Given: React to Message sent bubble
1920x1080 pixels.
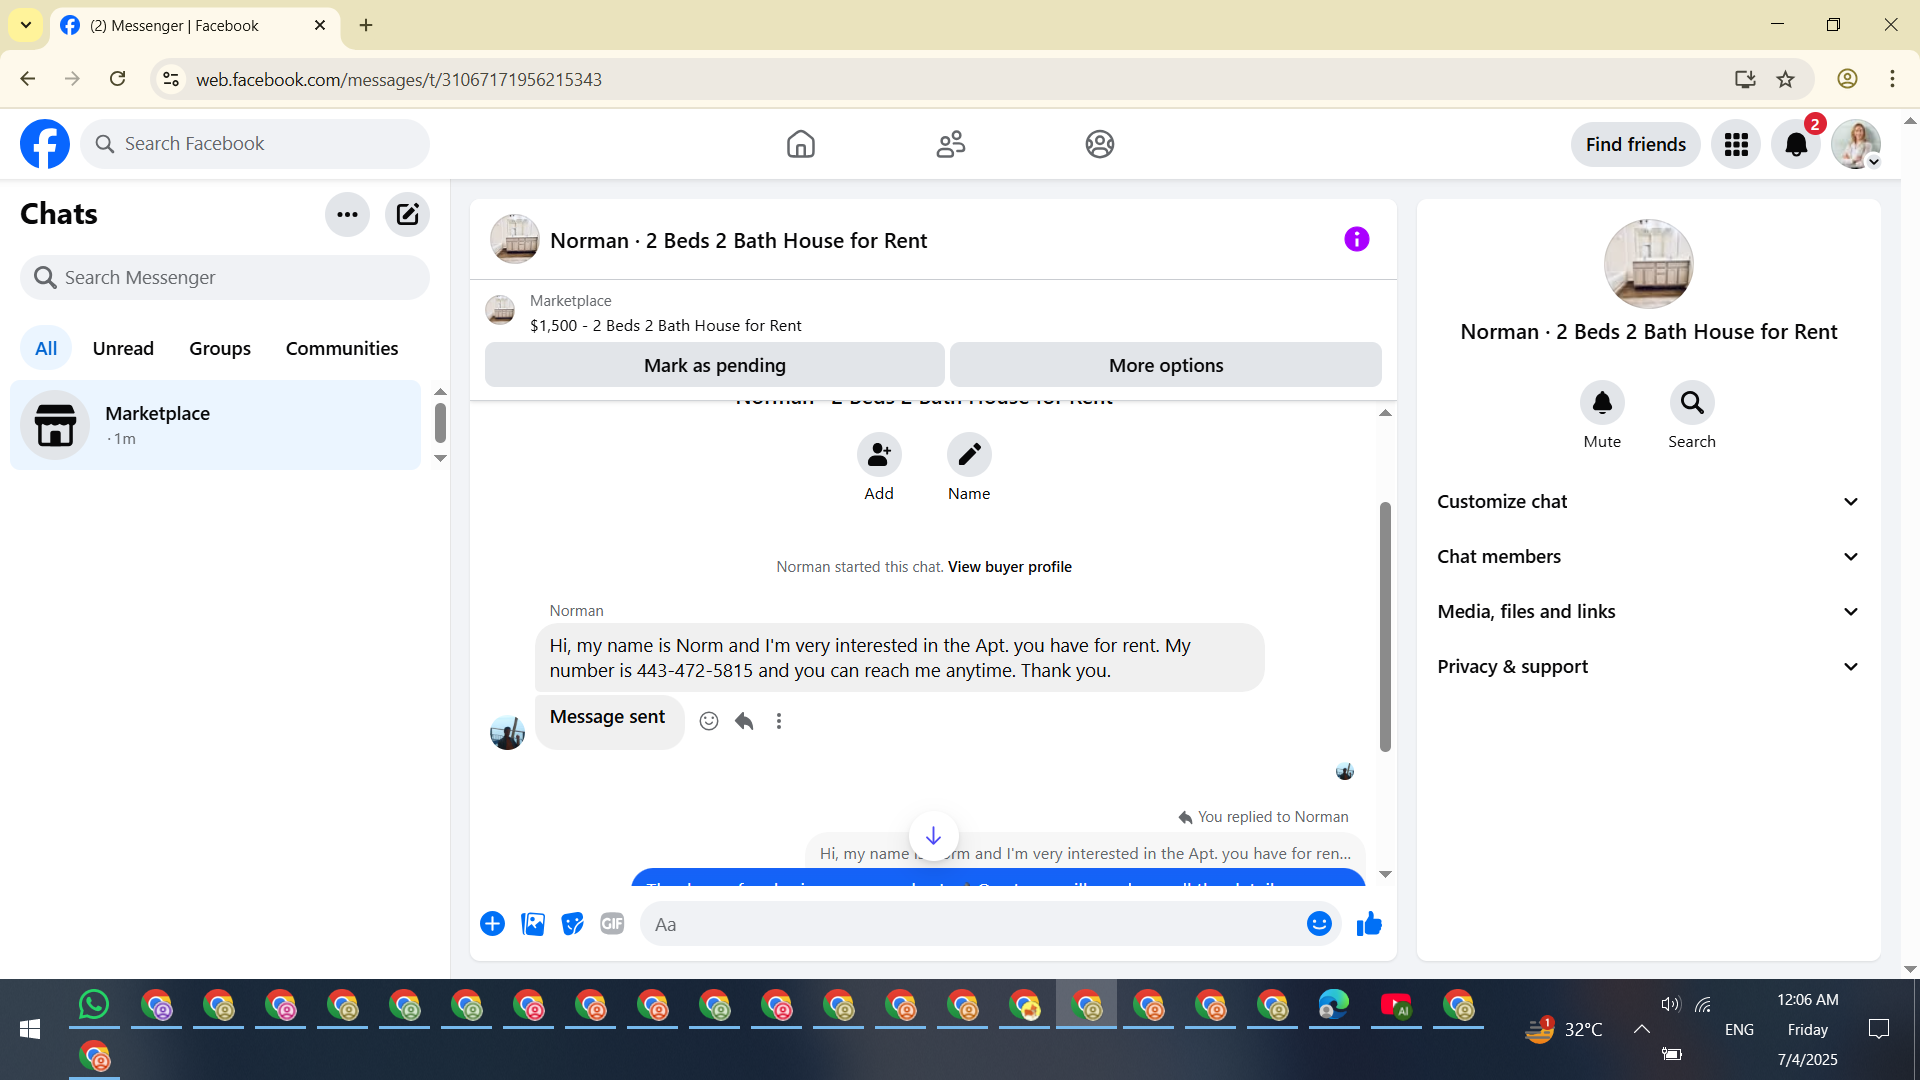Looking at the screenshot, I should click(709, 721).
